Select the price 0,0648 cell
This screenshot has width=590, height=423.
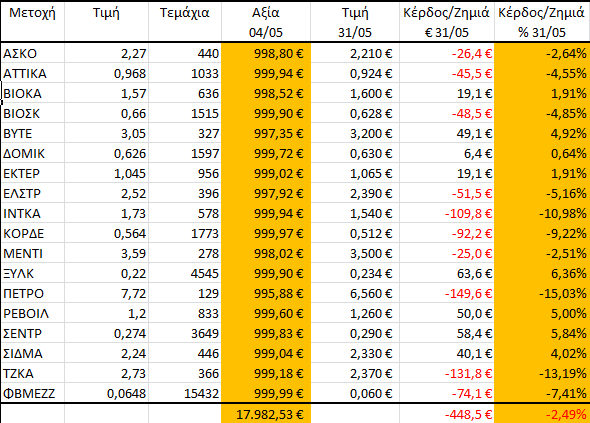(106, 393)
